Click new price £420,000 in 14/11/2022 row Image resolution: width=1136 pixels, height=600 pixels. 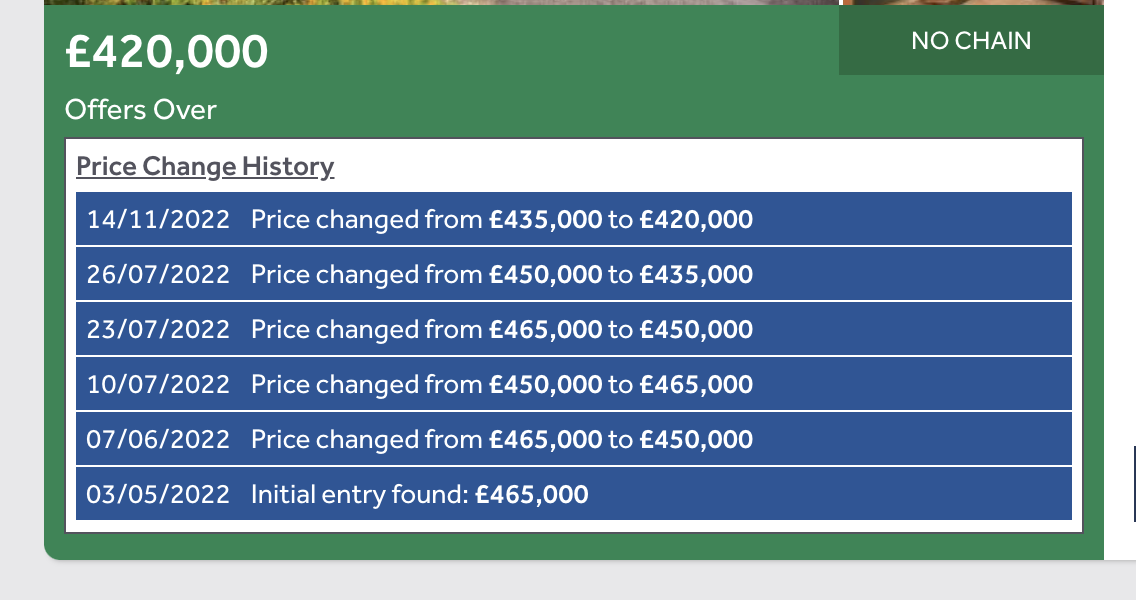[696, 220]
